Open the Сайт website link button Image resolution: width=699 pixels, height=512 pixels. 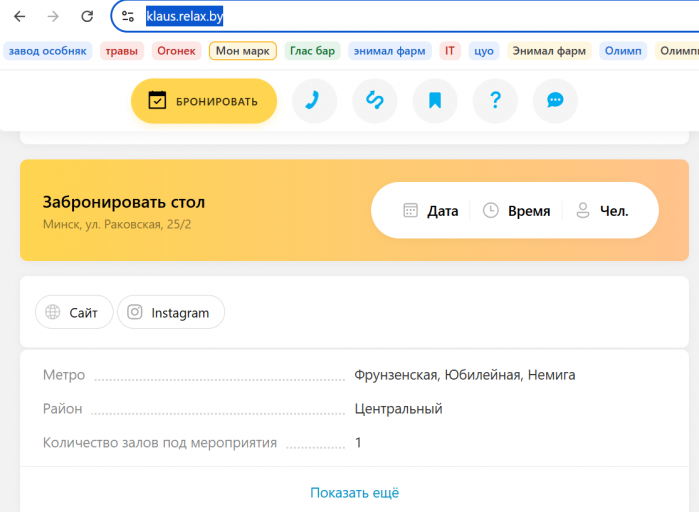coord(74,312)
